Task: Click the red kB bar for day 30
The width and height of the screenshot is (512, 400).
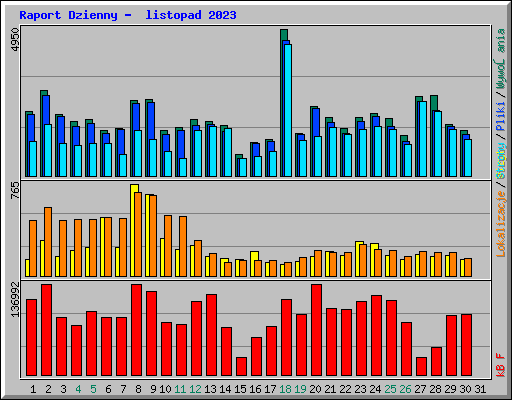Action: [x=466, y=345]
